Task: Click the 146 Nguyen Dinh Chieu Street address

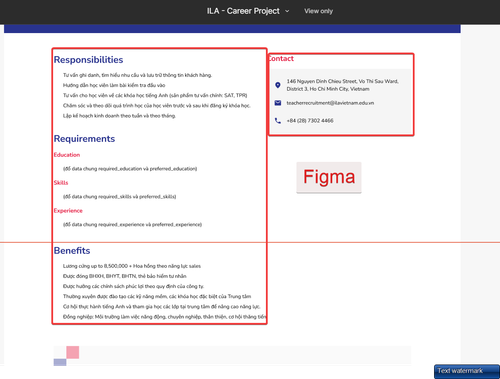Action: pos(342,85)
